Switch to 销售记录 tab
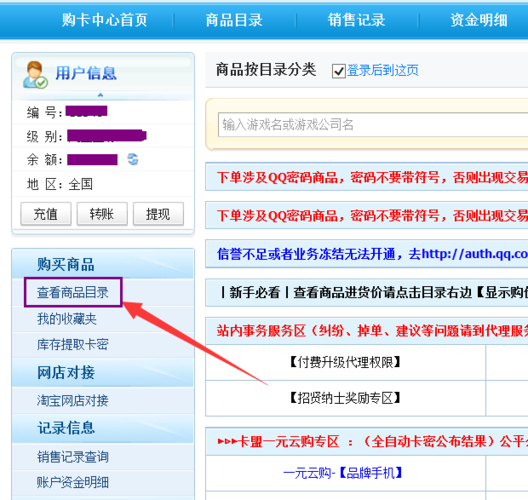 pyautogui.click(x=357, y=20)
